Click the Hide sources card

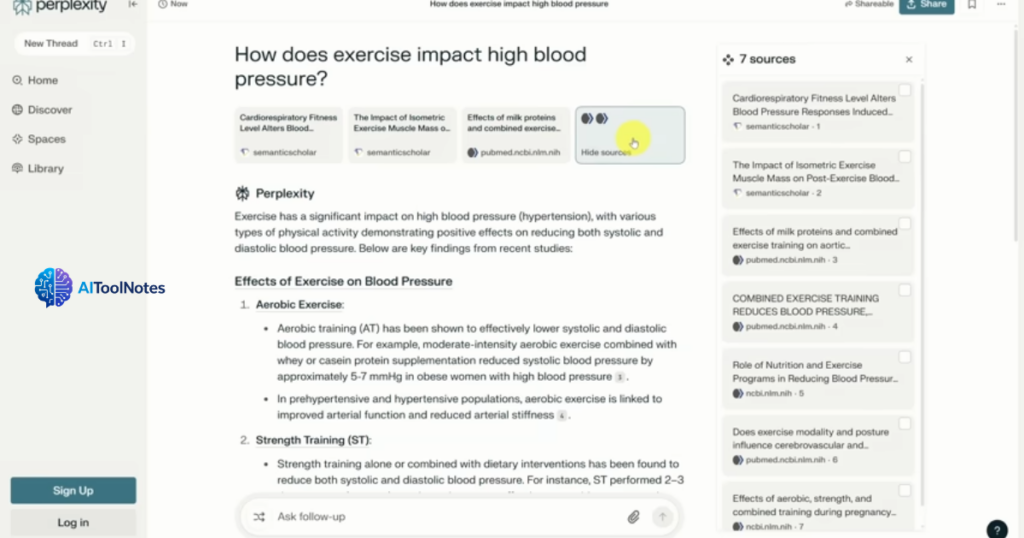[x=630, y=135]
